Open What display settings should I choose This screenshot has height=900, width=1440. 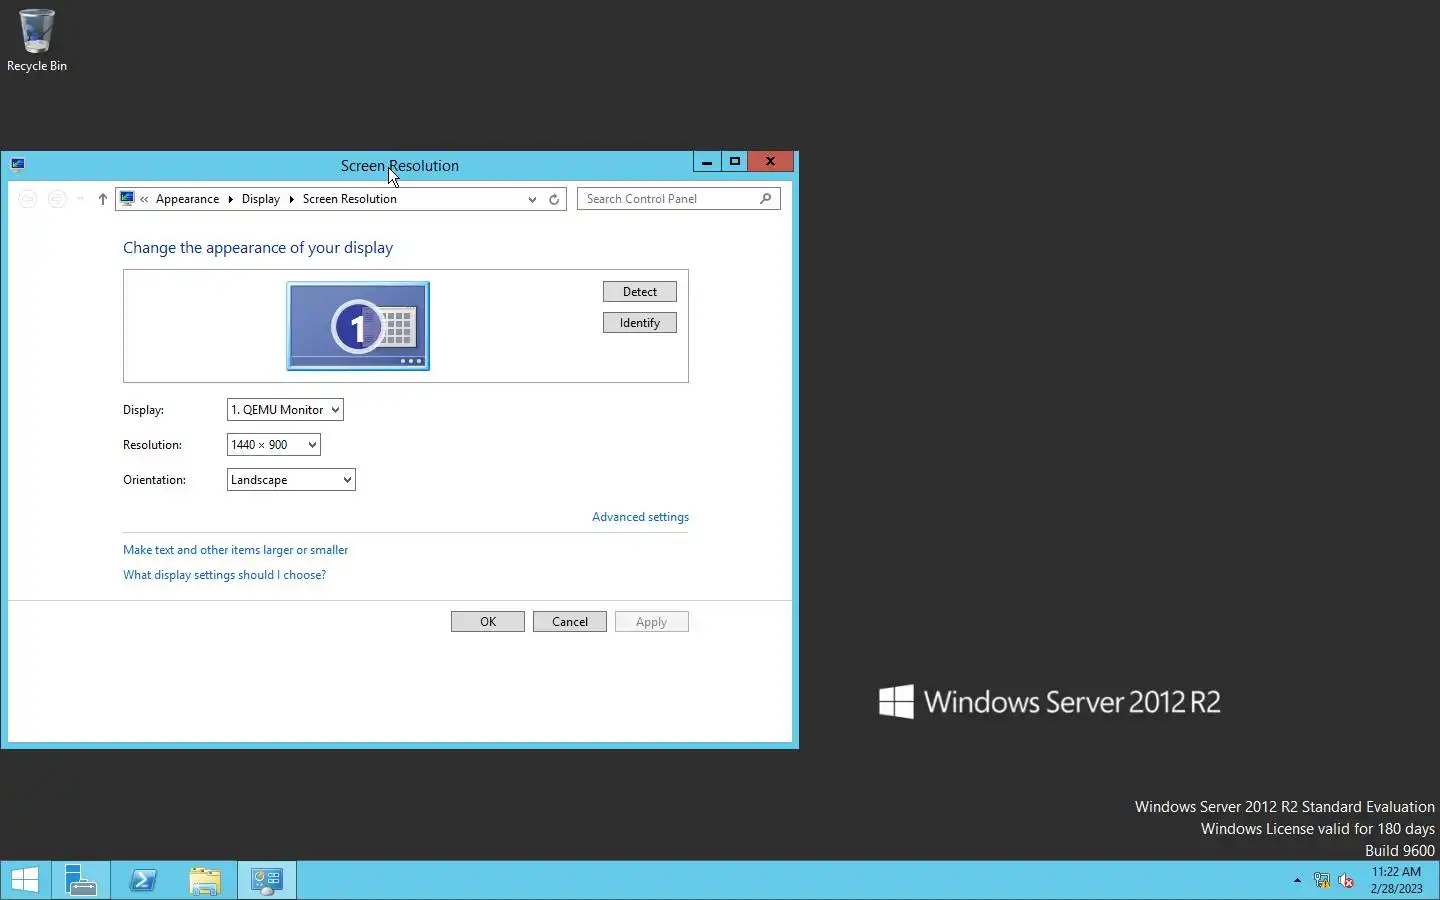(225, 575)
